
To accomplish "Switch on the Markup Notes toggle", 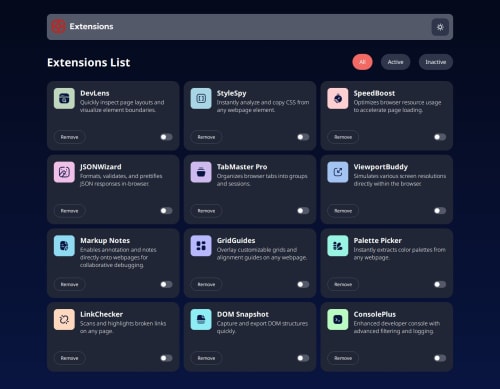I will [x=166, y=284].
